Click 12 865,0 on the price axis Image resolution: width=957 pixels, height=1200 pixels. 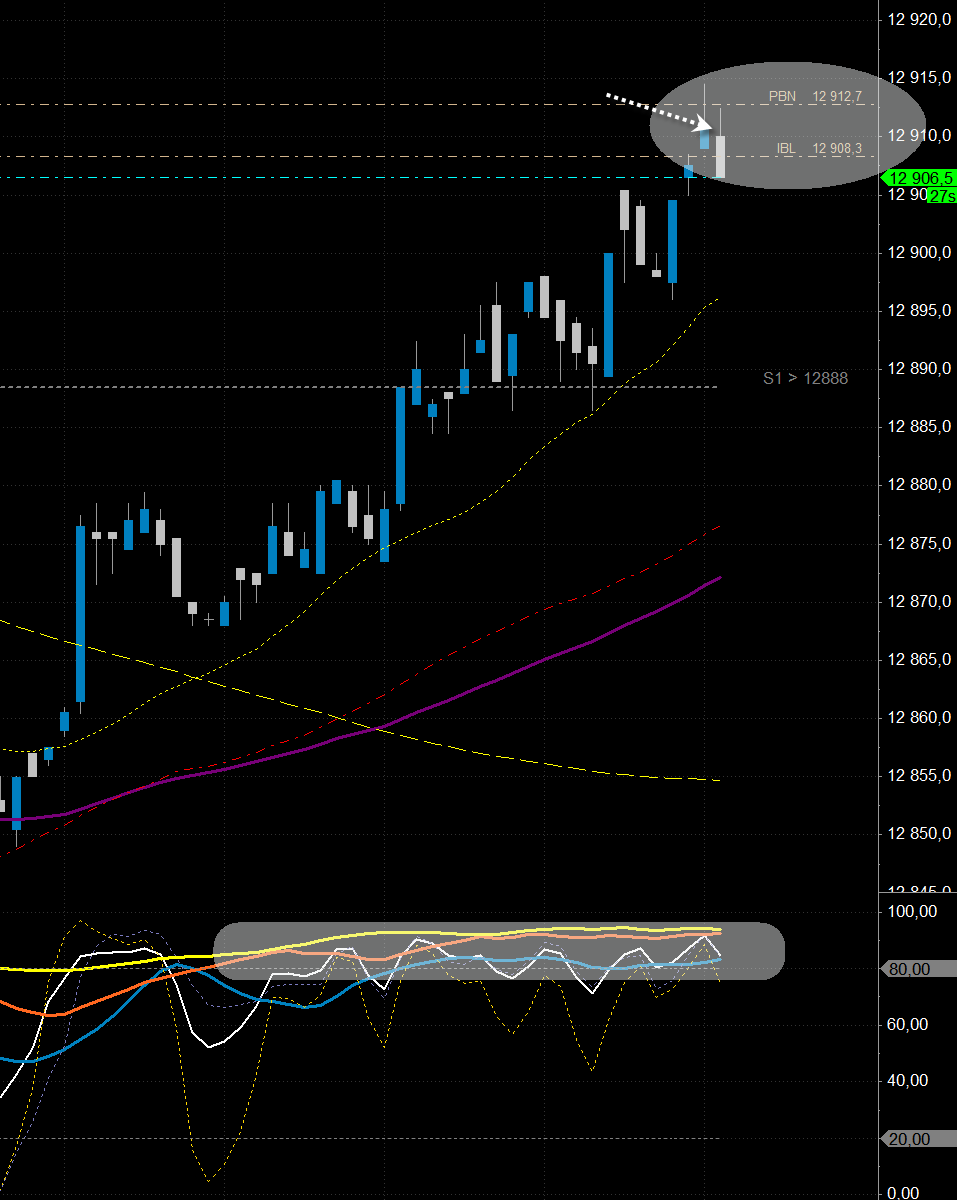918,659
